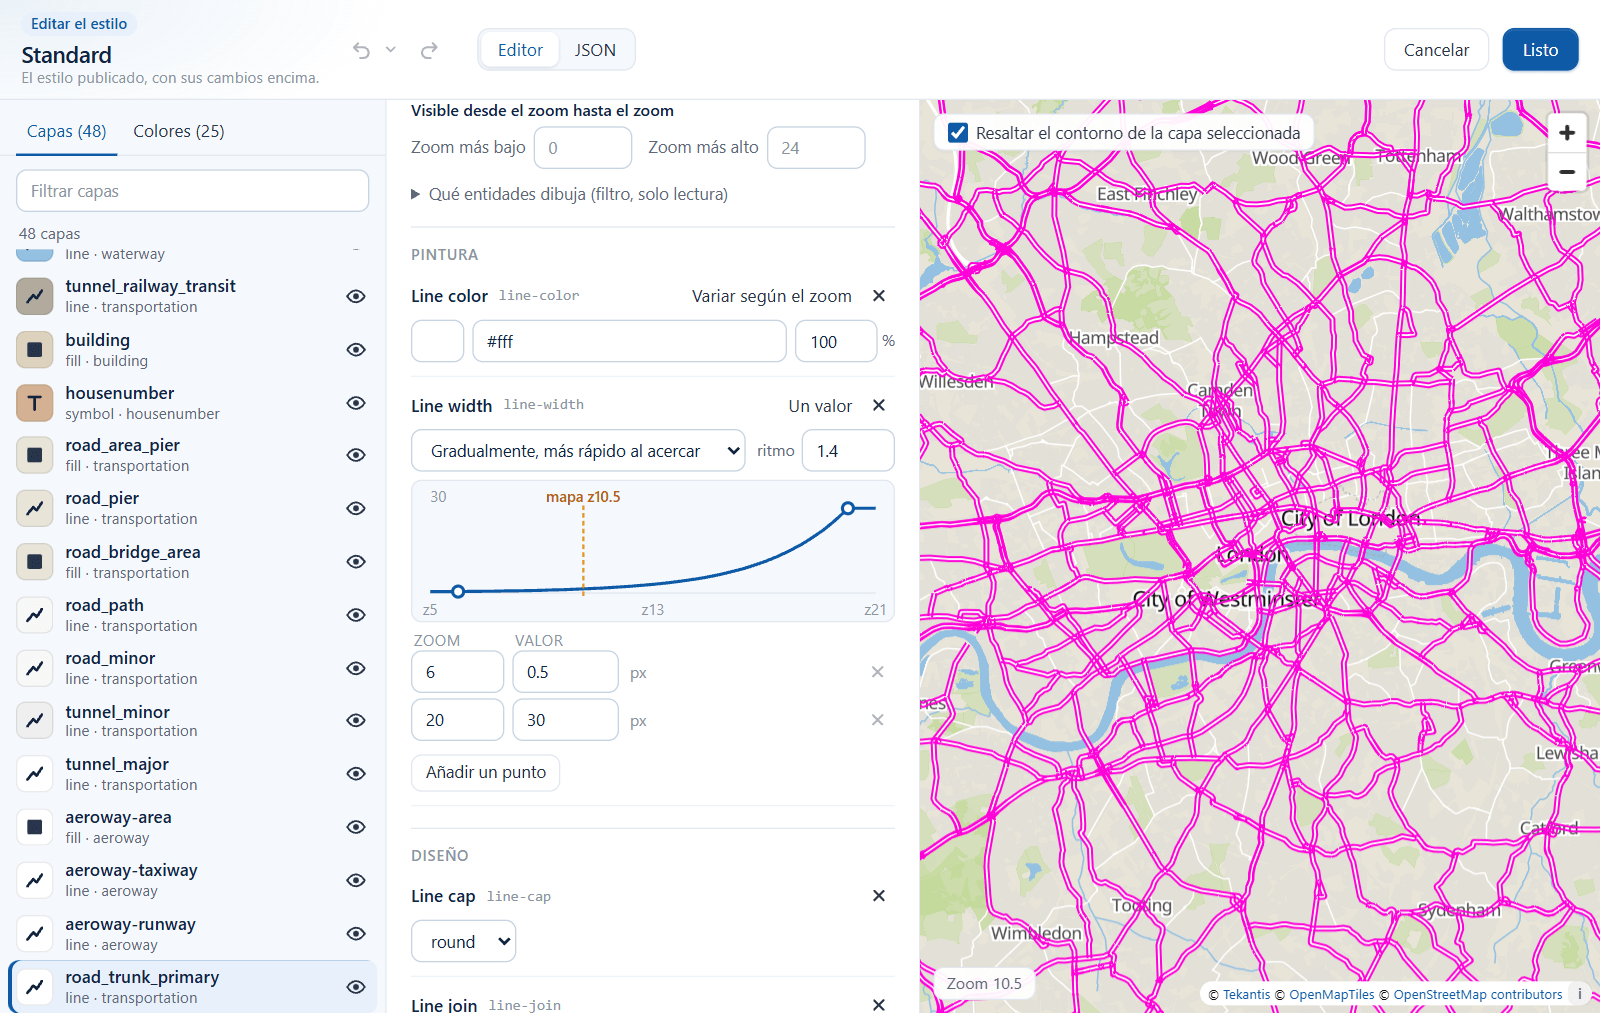Screen dimensions: 1600x1013
Task: Delete the zoom 6 stop row
Action: coord(877,672)
